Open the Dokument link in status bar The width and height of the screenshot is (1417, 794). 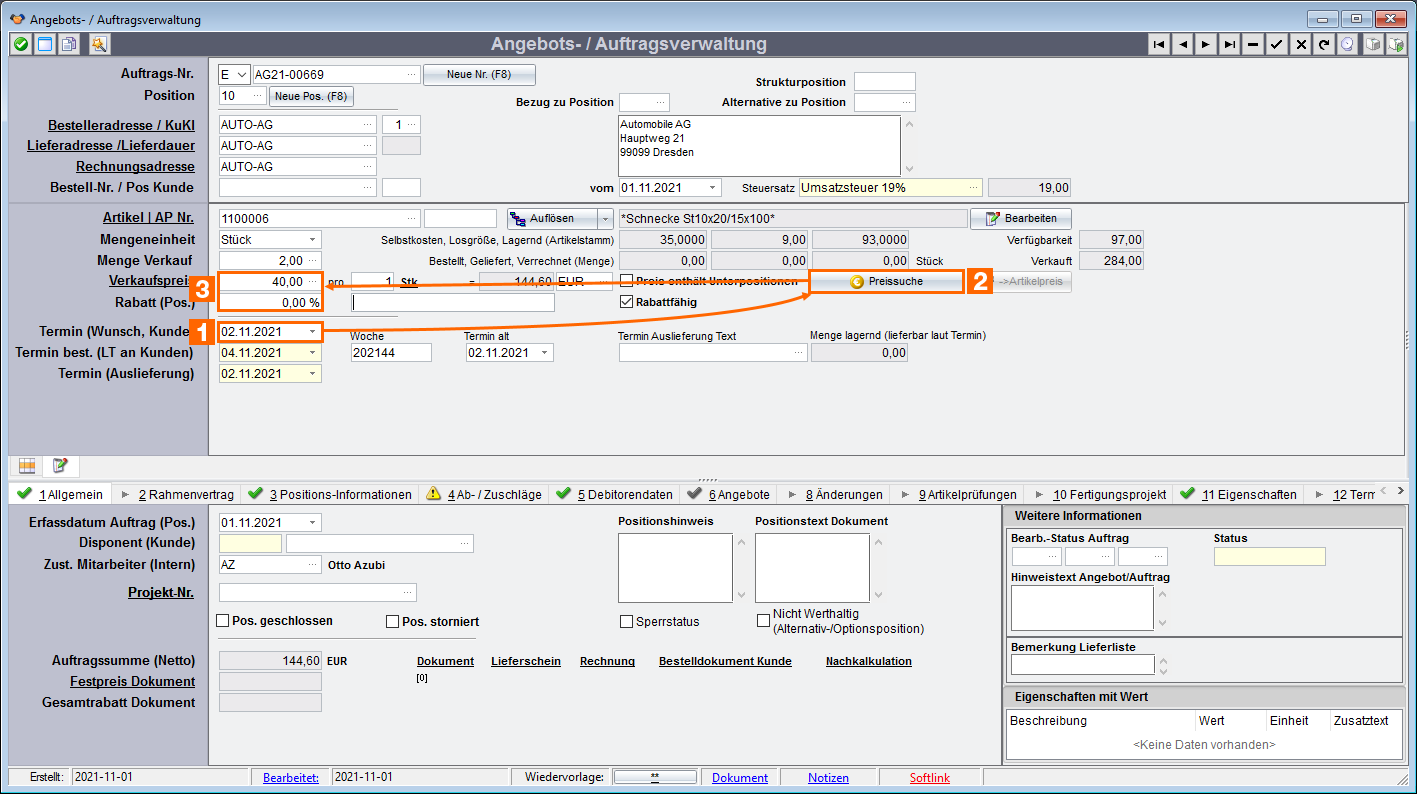pyautogui.click(x=740, y=777)
